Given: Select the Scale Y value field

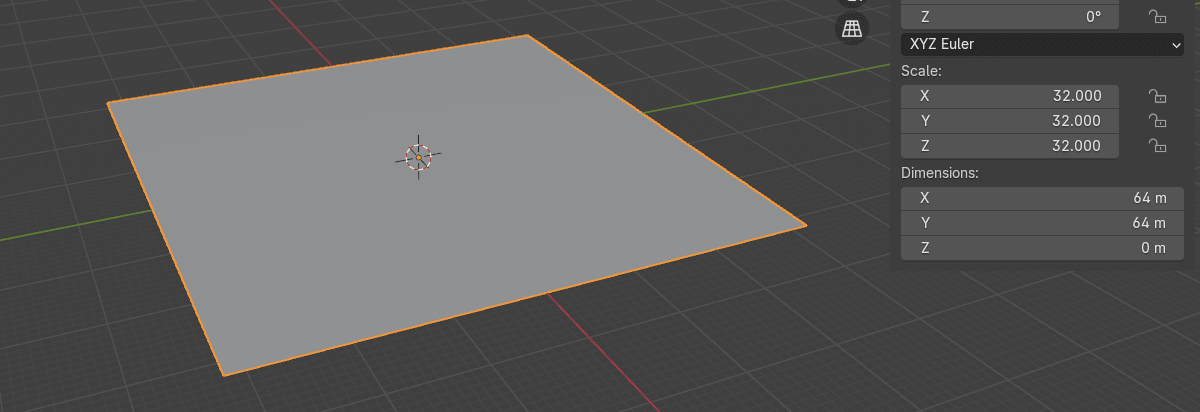Looking at the screenshot, I should point(1009,121).
